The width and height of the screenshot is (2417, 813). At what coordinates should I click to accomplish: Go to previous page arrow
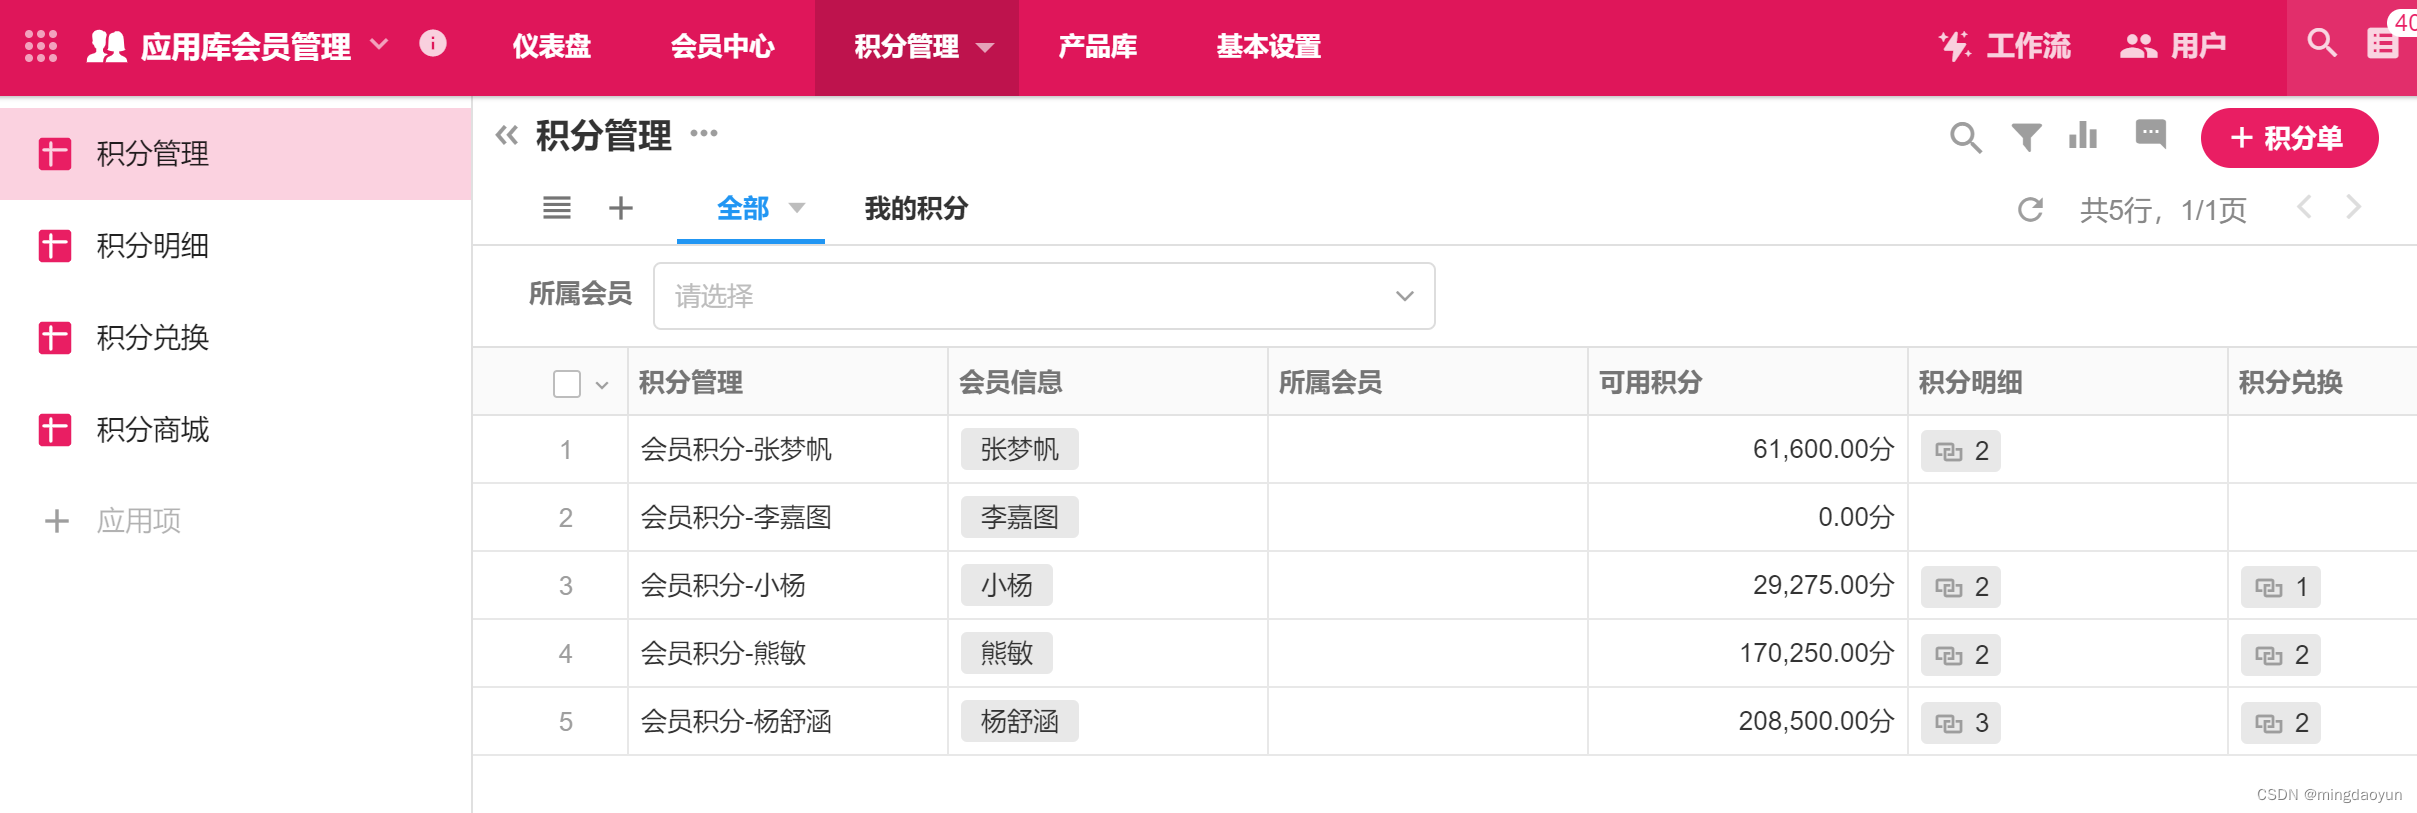tap(2304, 208)
